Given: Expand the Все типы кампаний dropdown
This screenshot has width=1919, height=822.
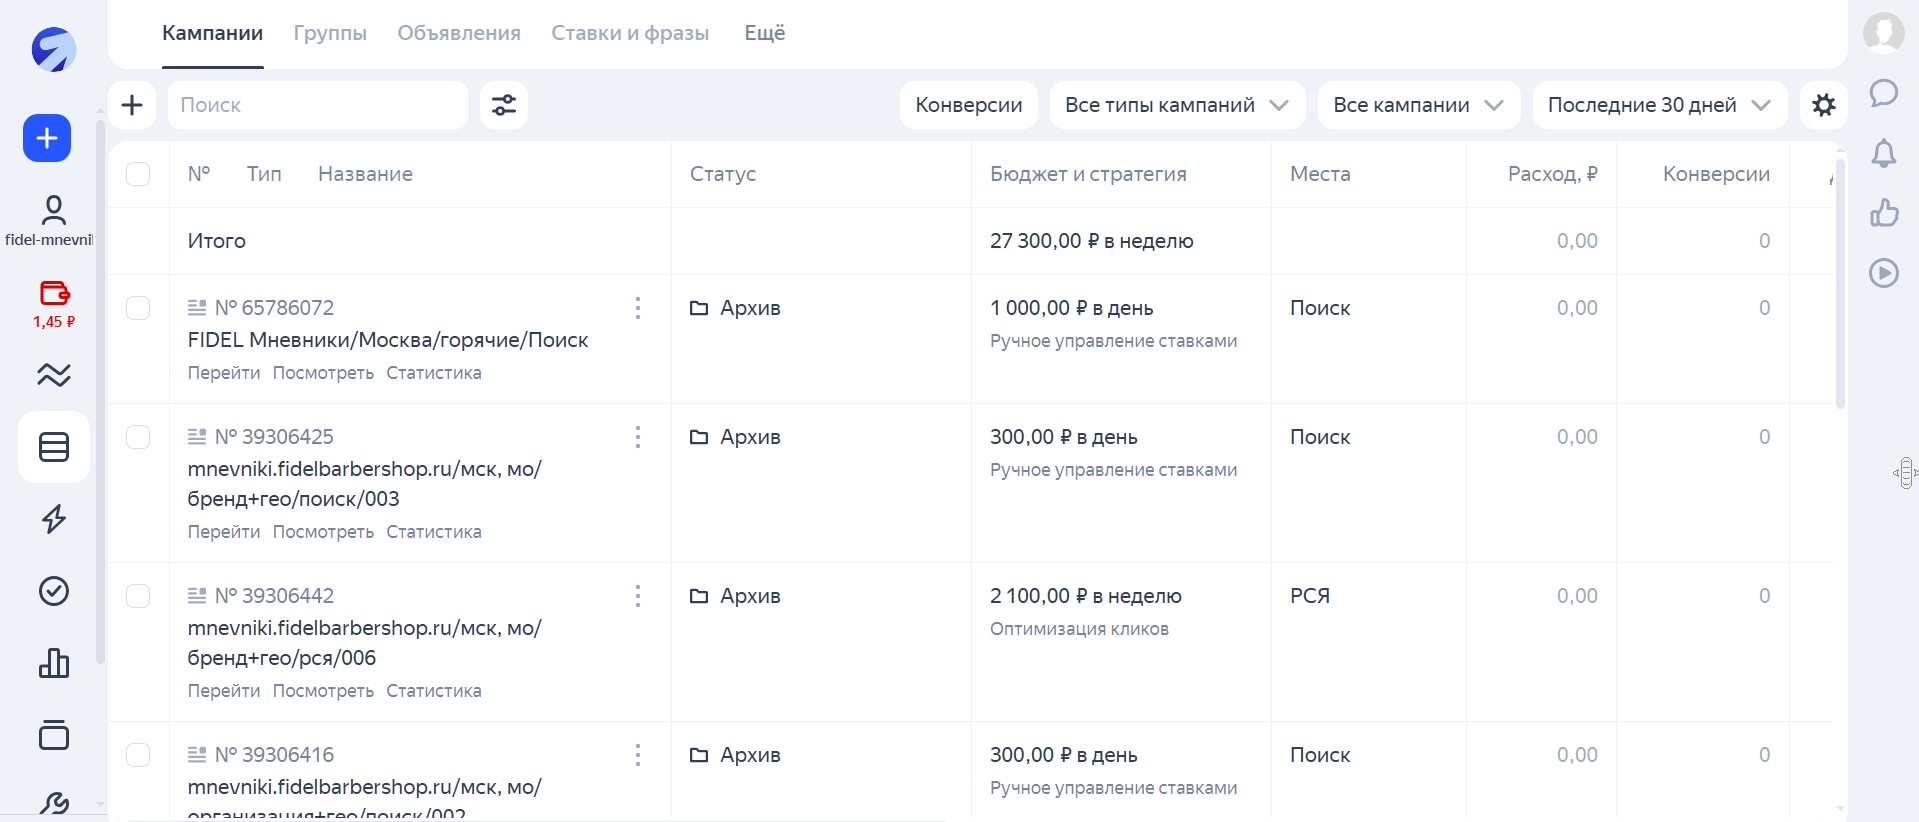Looking at the screenshot, I should 1177,105.
